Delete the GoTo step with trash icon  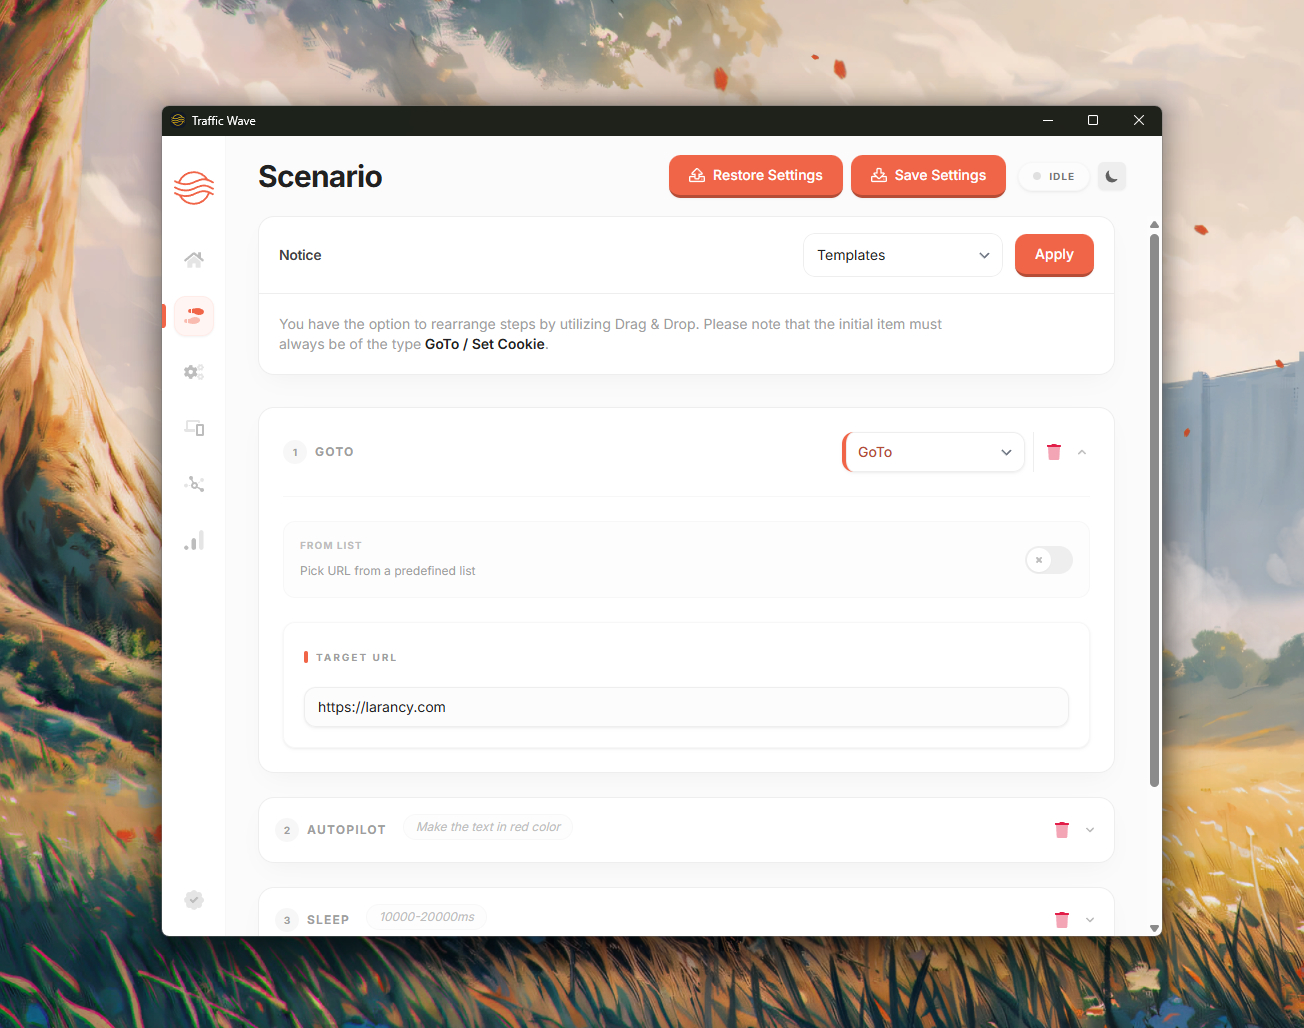point(1054,452)
